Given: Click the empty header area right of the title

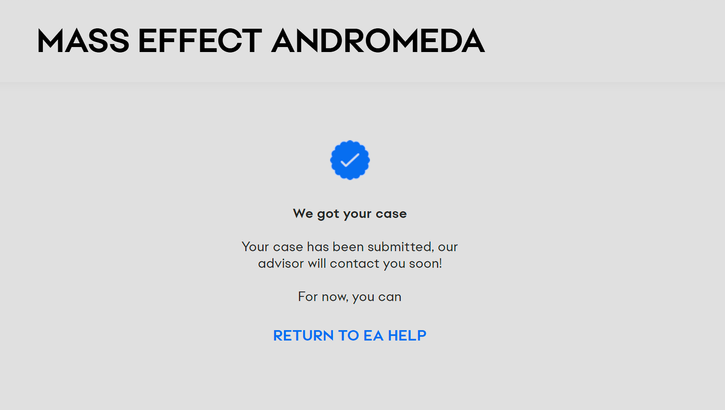Looking at the screenshot, I should pos(610,41).
